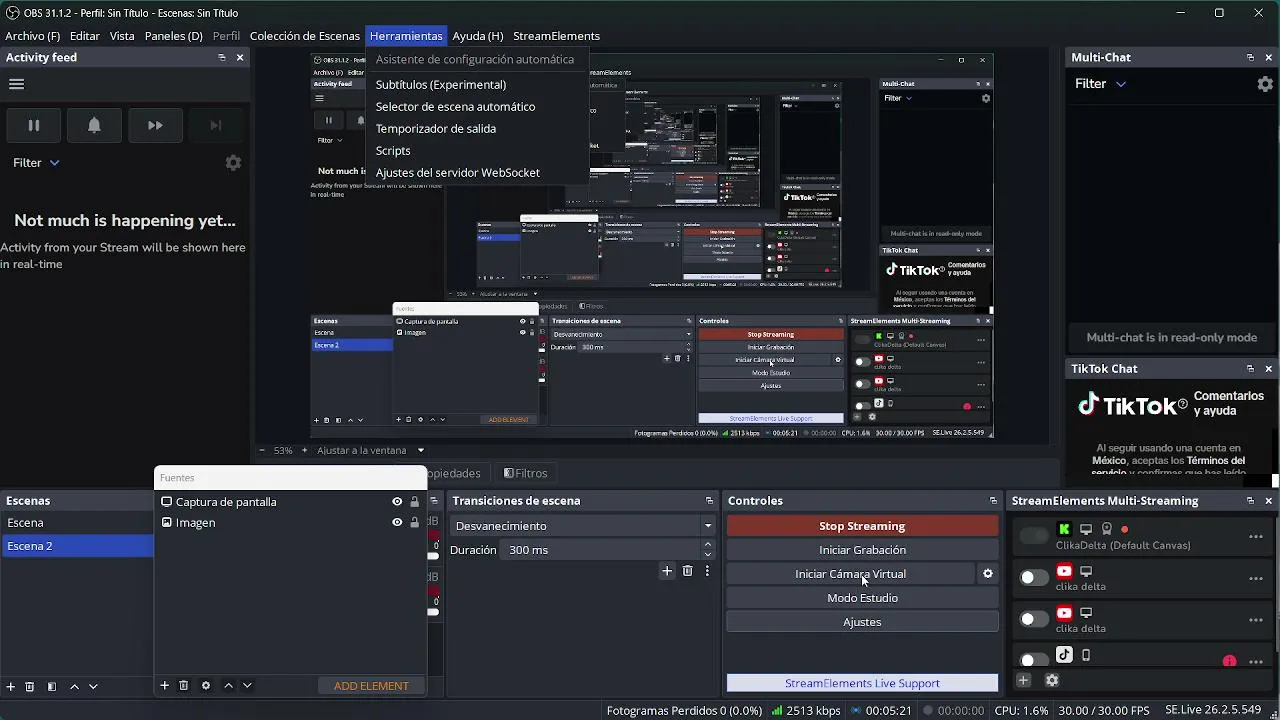Open Activity feed settings gear
This screenshot has height=720, width=1280.
click(x=233, y=162)
